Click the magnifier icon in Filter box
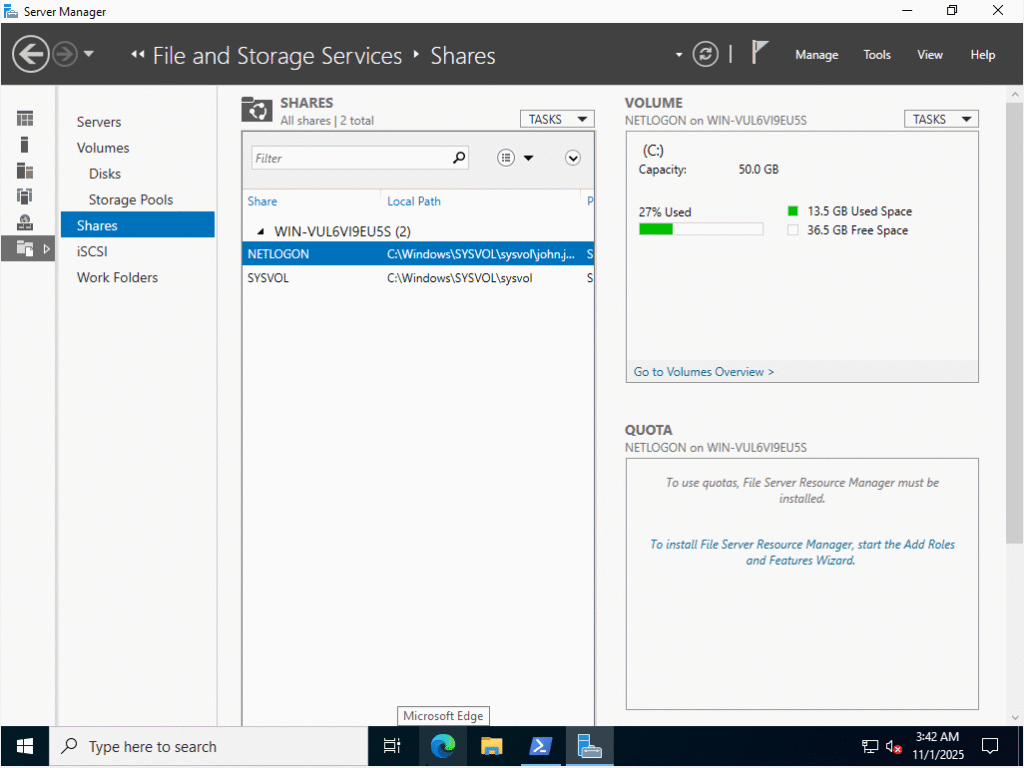 coord(459,158)
